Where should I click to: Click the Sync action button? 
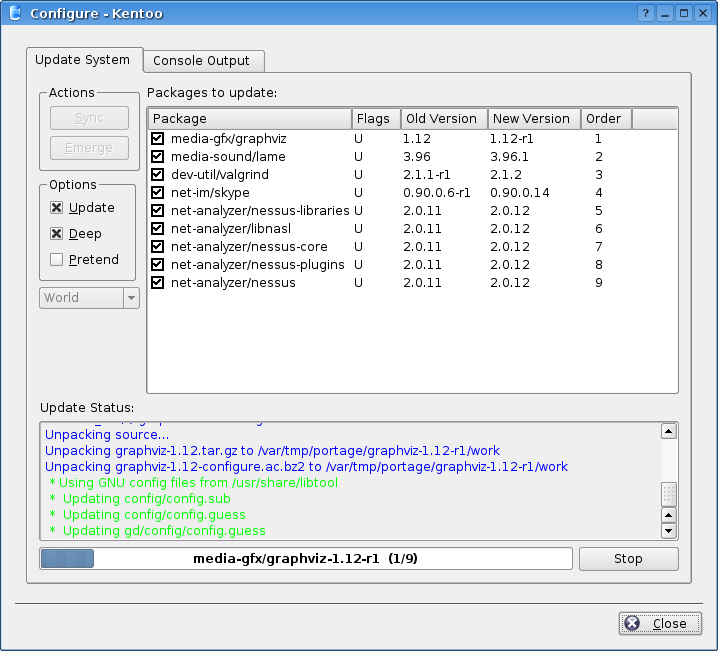89,118
